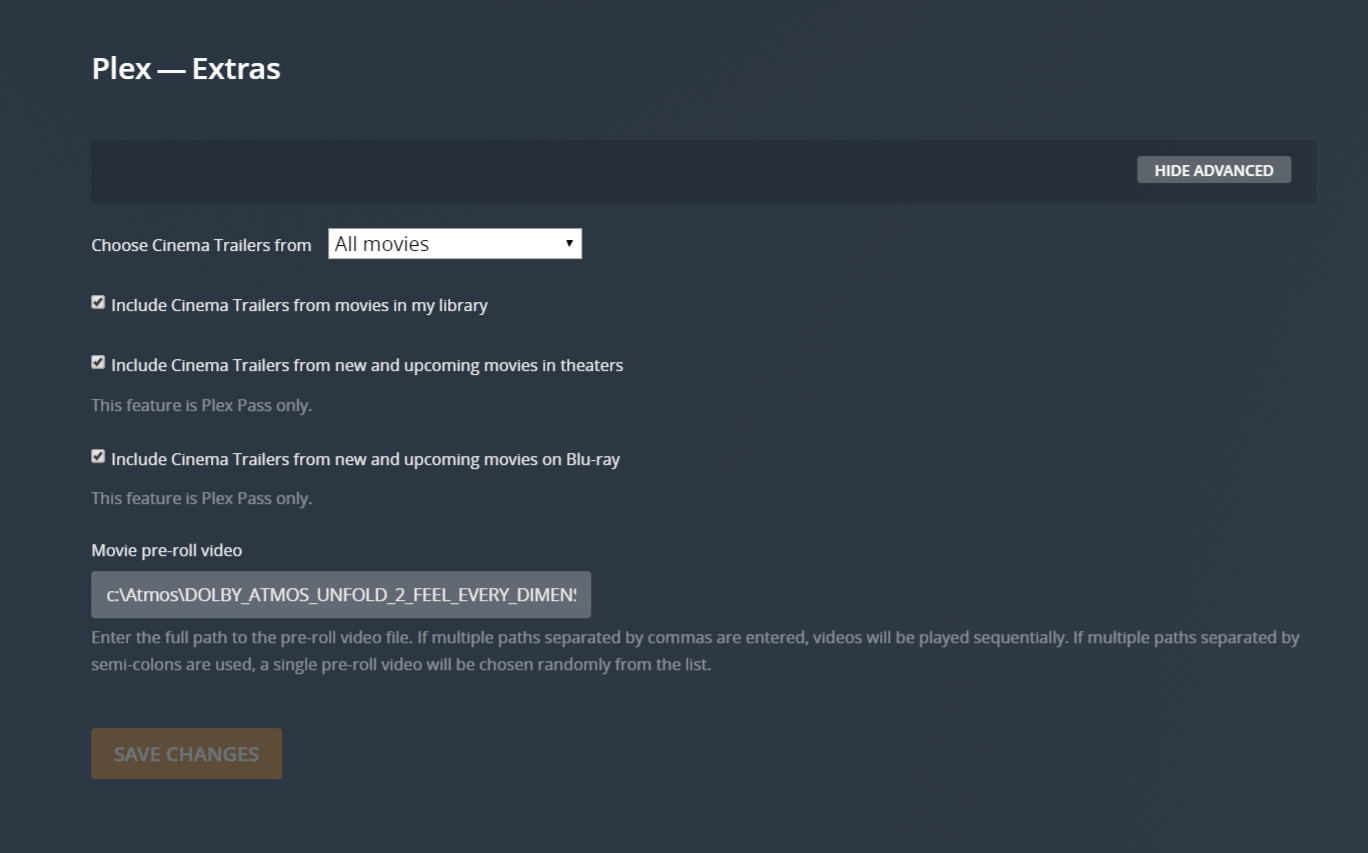
Task: Click the "Plex — Extras" page heading
Action: 186,69
